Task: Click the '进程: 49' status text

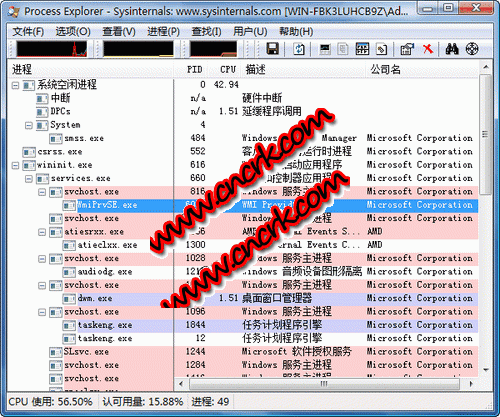Action: (210, 401)
